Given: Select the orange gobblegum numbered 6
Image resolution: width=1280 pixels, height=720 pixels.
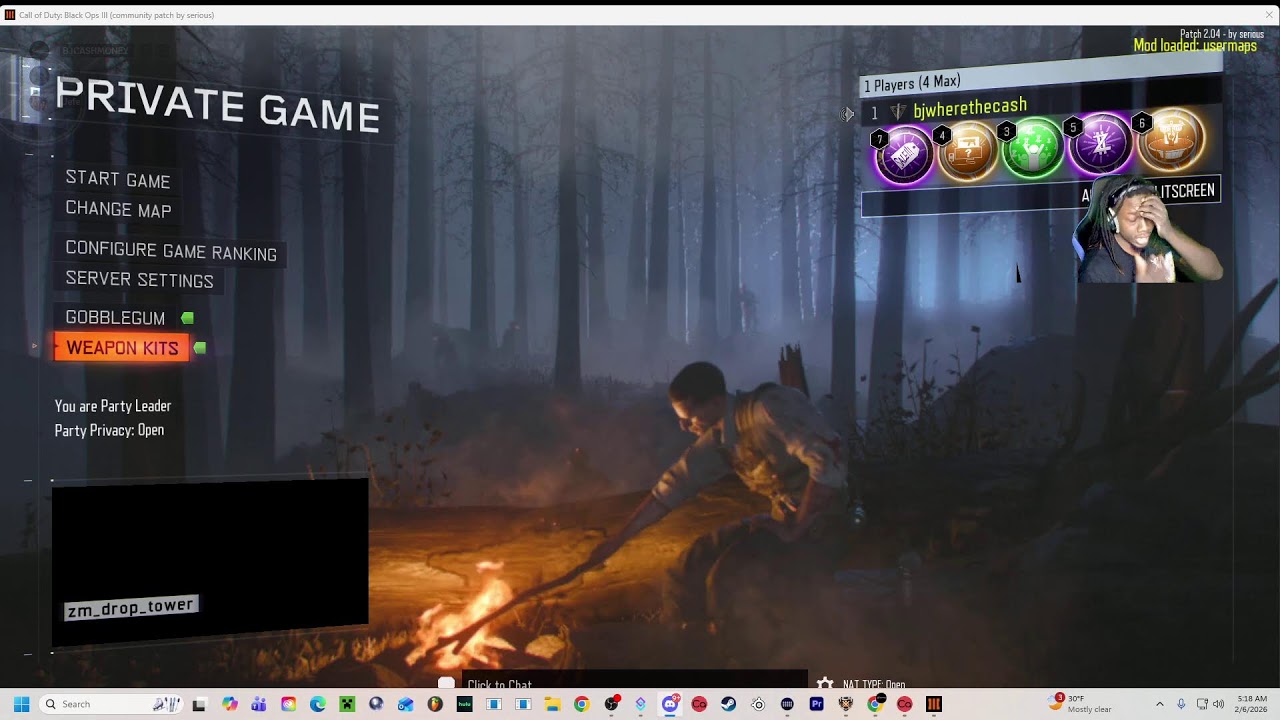Looking at the screenshot, I should tap(1171, 140).
